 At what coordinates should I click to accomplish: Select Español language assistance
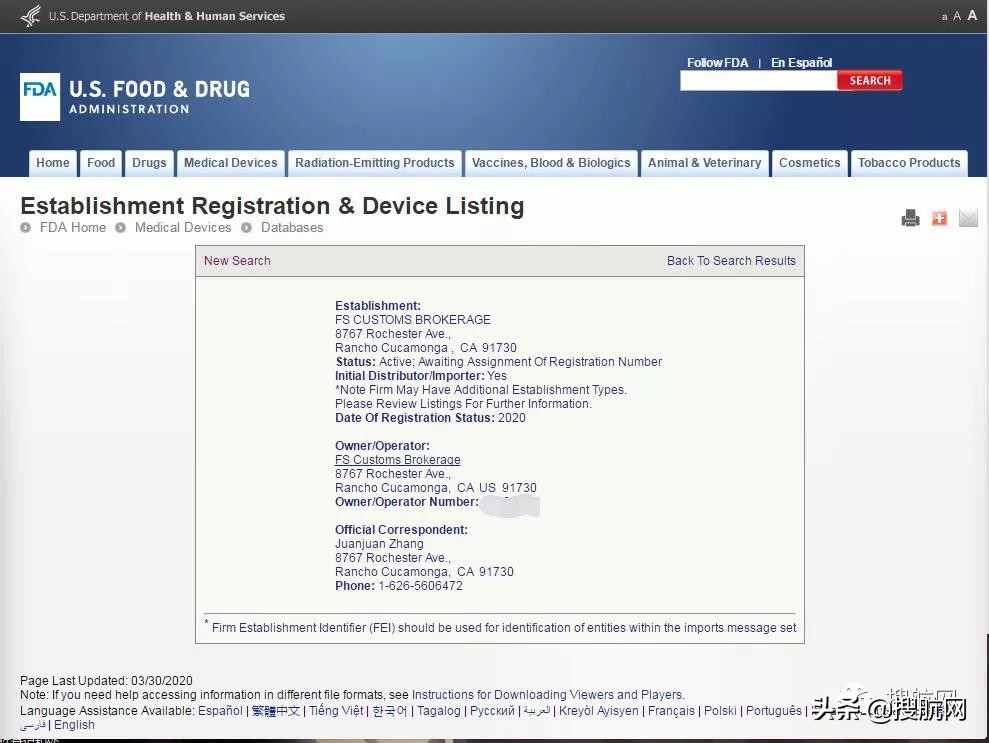click(220, 711)
